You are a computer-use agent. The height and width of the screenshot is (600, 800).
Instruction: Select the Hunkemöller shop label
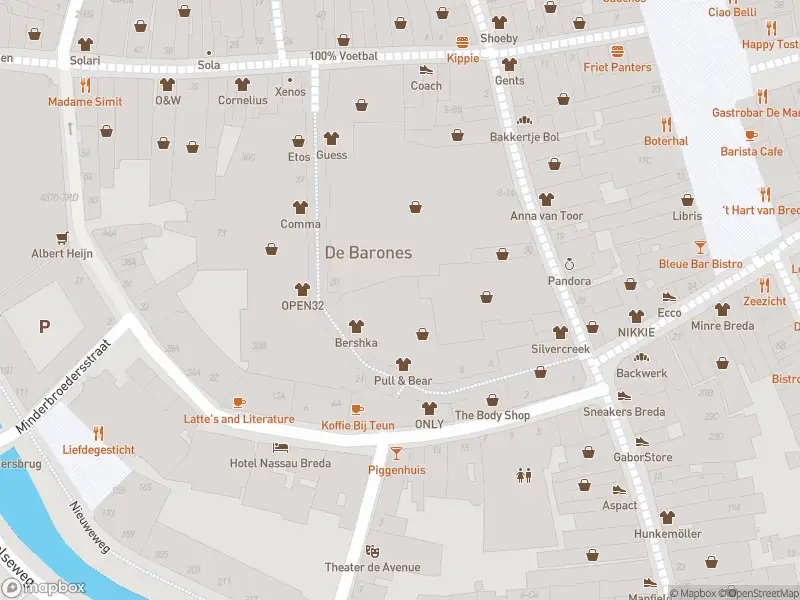click(667, 534)
